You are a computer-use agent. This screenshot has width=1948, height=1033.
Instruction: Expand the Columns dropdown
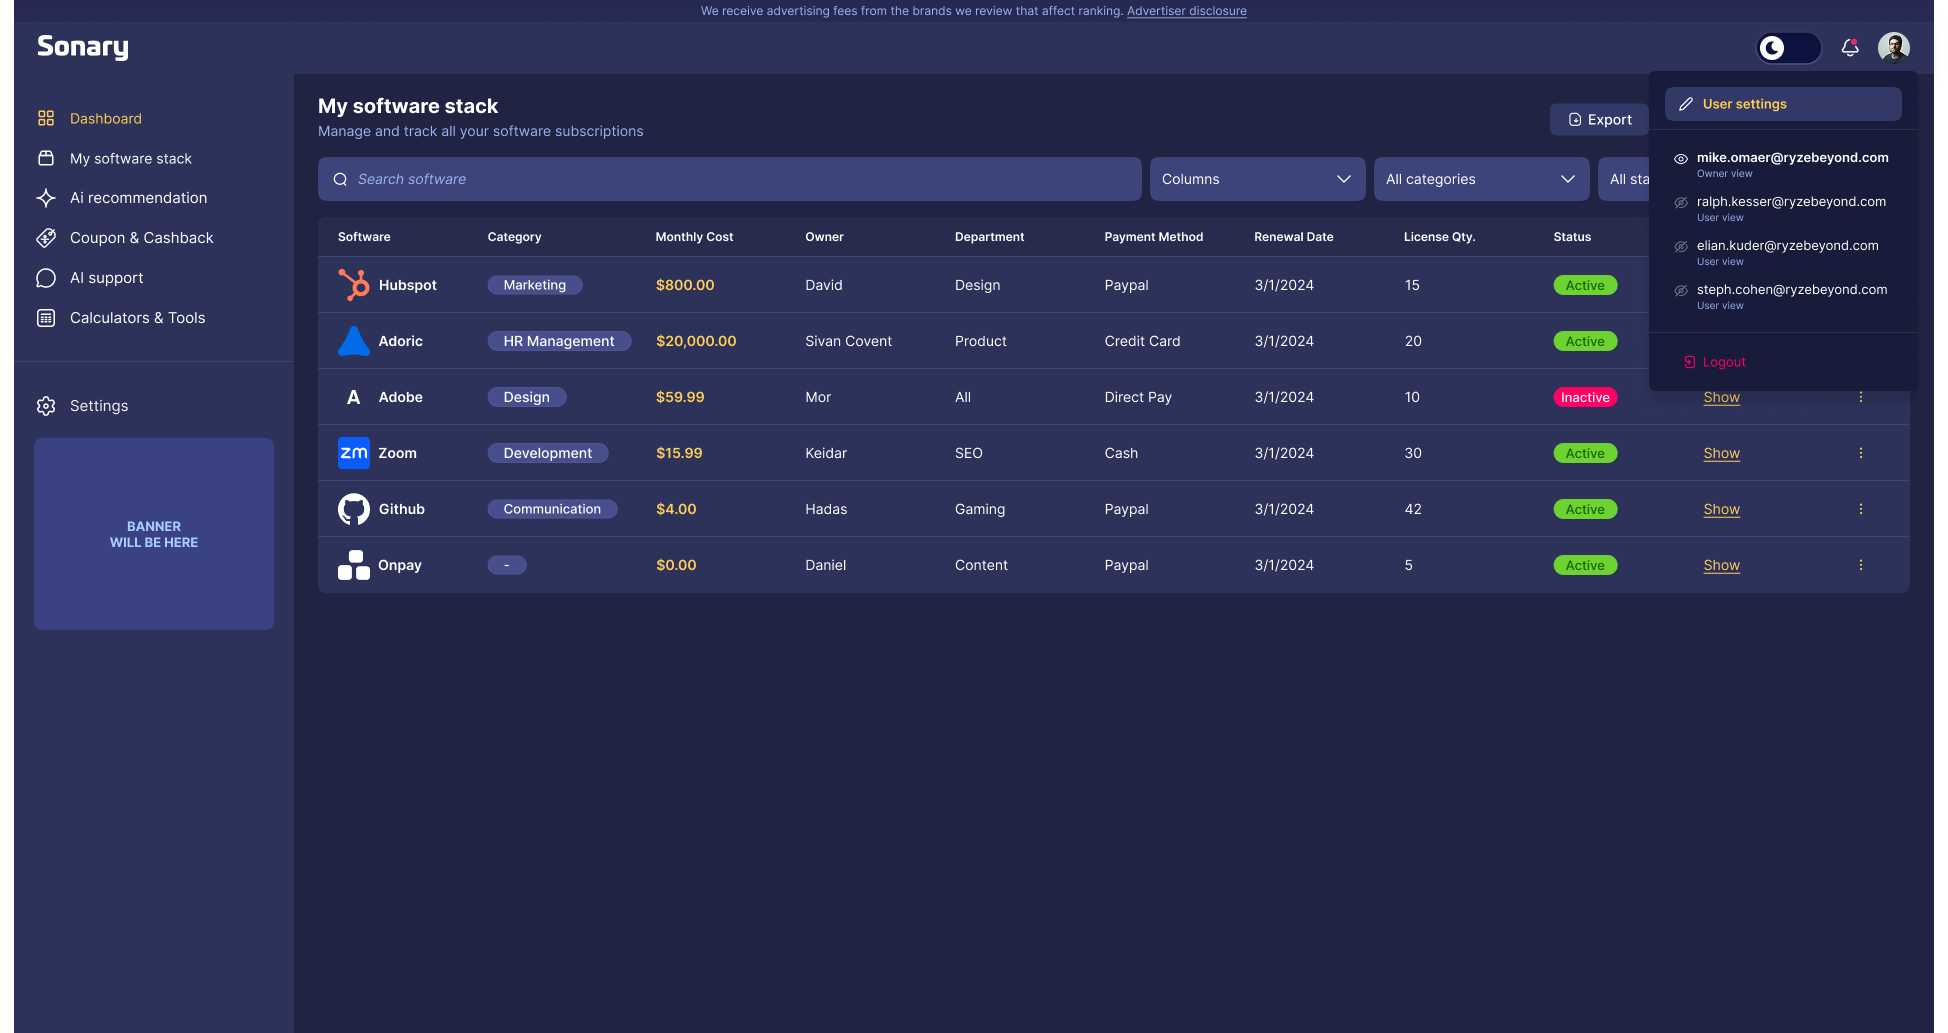[1258, 179]
